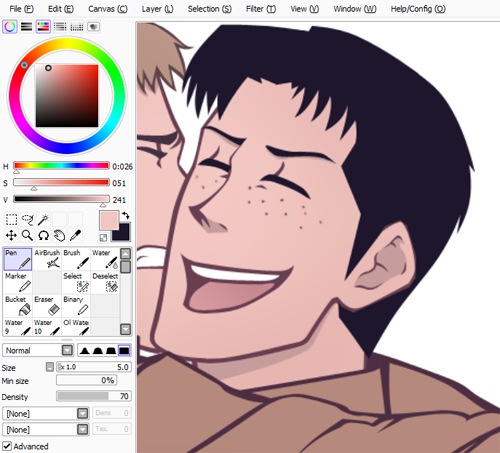Image resolution: width=500 pixels, height=453 pixels.
Task: Toggle the HSV slider panel icon
Action: 43,27
